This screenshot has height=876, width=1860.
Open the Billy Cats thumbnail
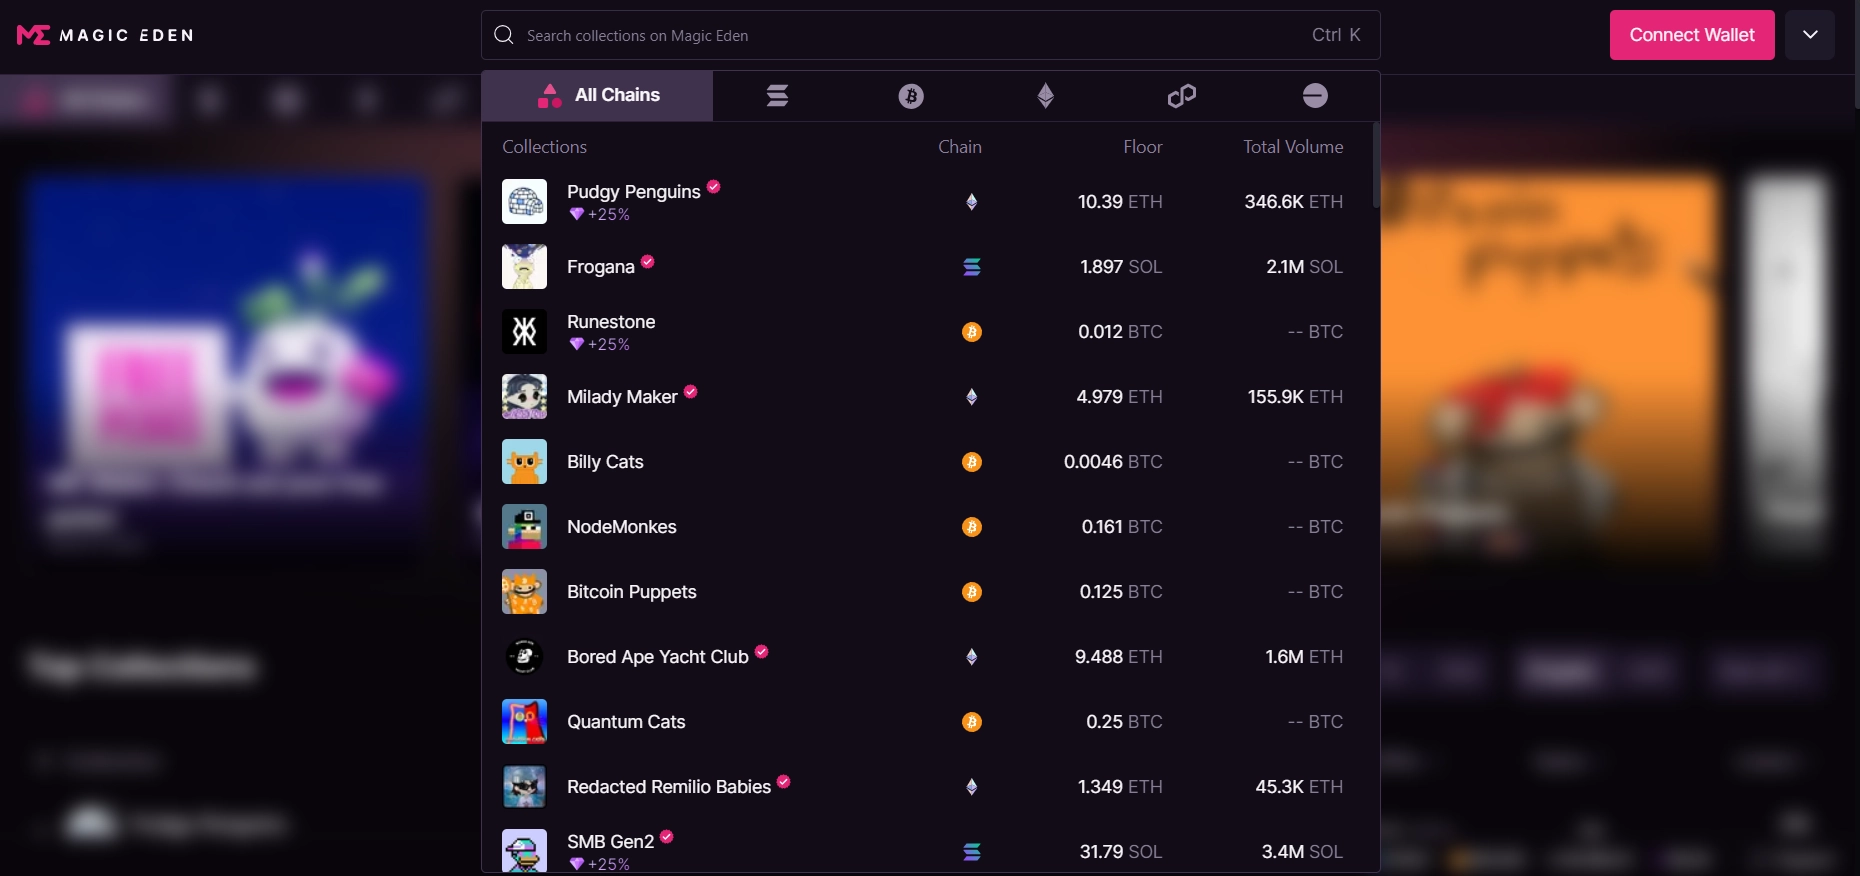pos(524,462)
